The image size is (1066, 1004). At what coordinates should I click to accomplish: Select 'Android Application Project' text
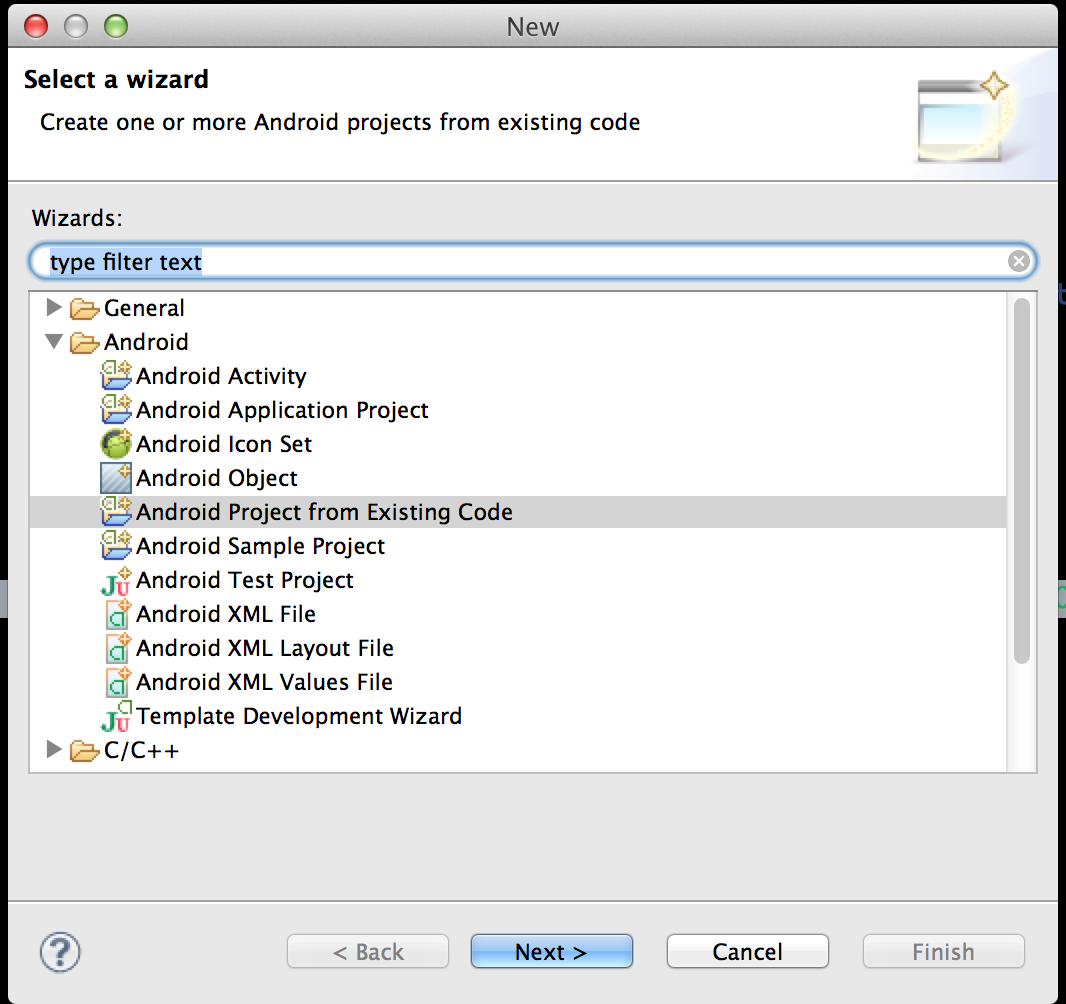[282, 410]
